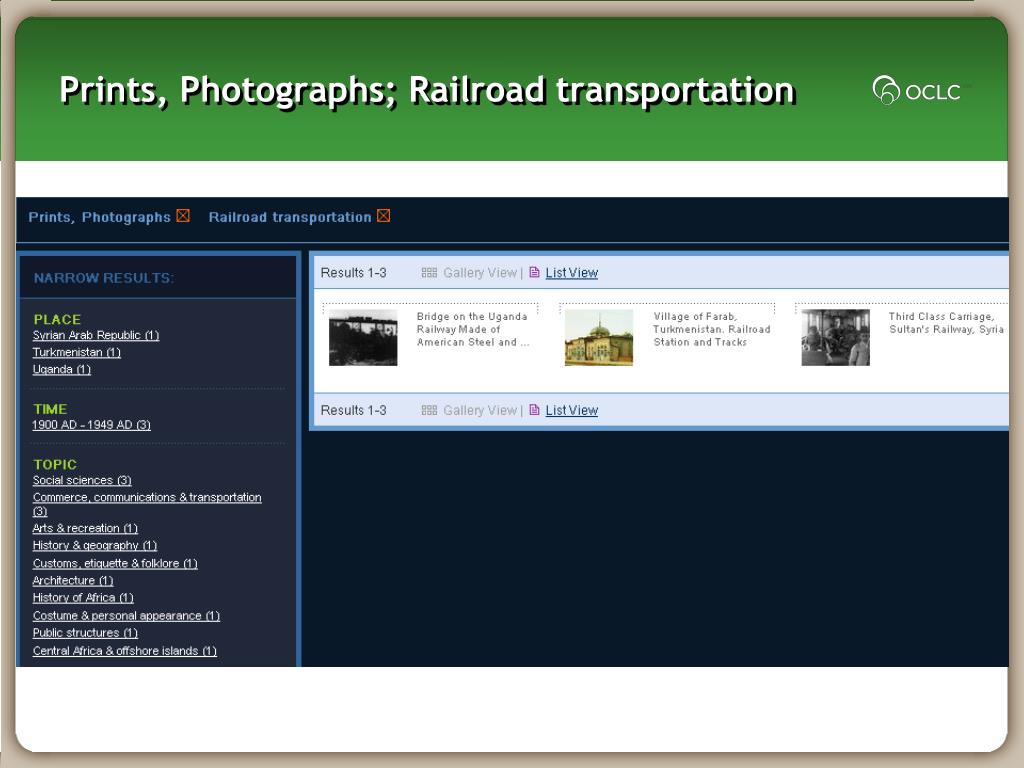Narrow results to Turkmenistan (1)
Image resolution: width=1024 pixels, height=768 pixels.
pyautogui.click(x=76, y=352)
